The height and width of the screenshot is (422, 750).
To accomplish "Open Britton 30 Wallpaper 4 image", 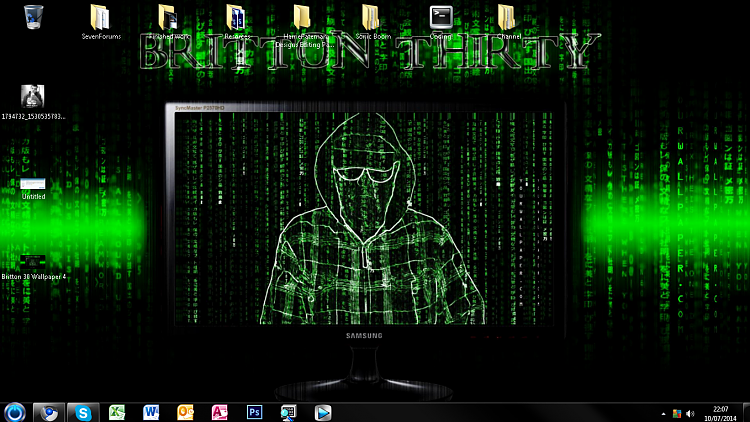I will [x=33, y=267].
